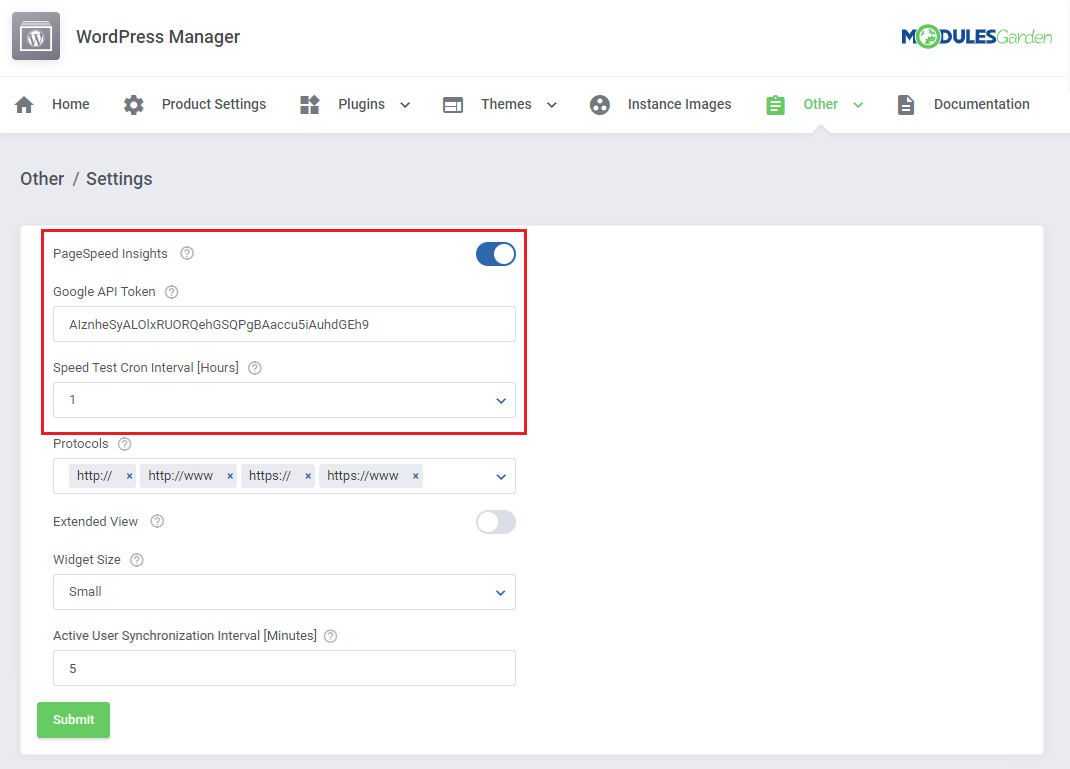Click the Settings breadcrumb text

tap(119, 179)
